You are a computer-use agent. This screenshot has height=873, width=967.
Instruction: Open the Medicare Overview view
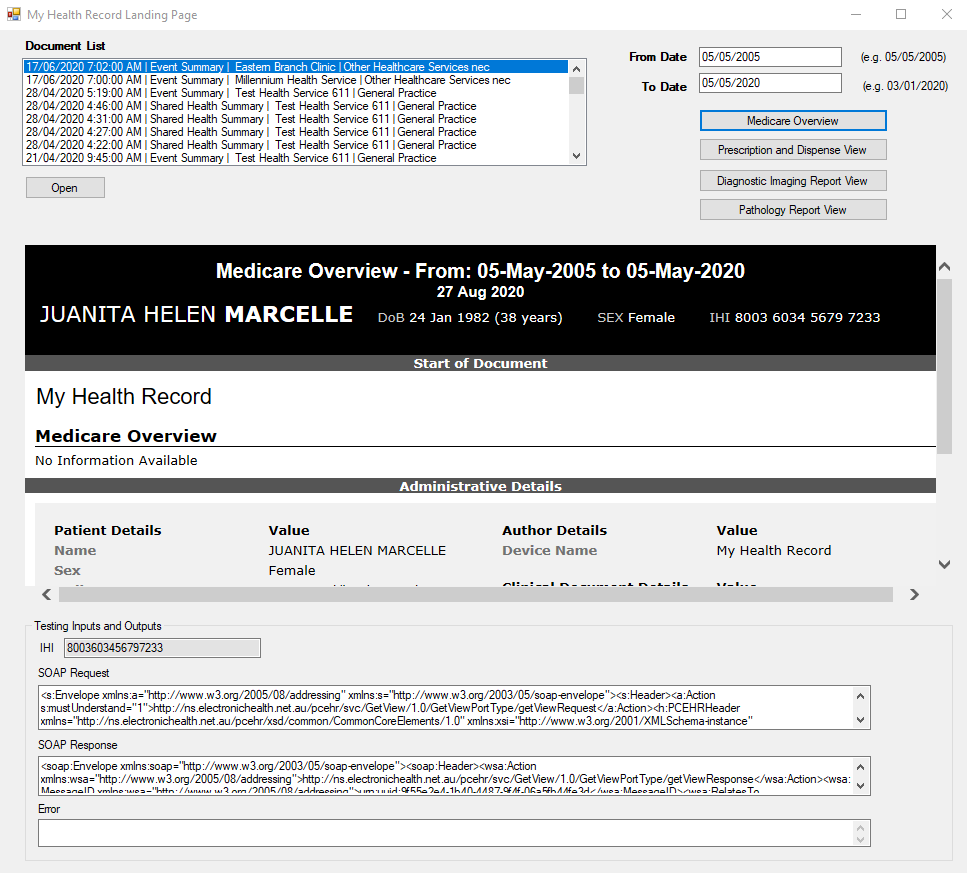click(792, 121)
